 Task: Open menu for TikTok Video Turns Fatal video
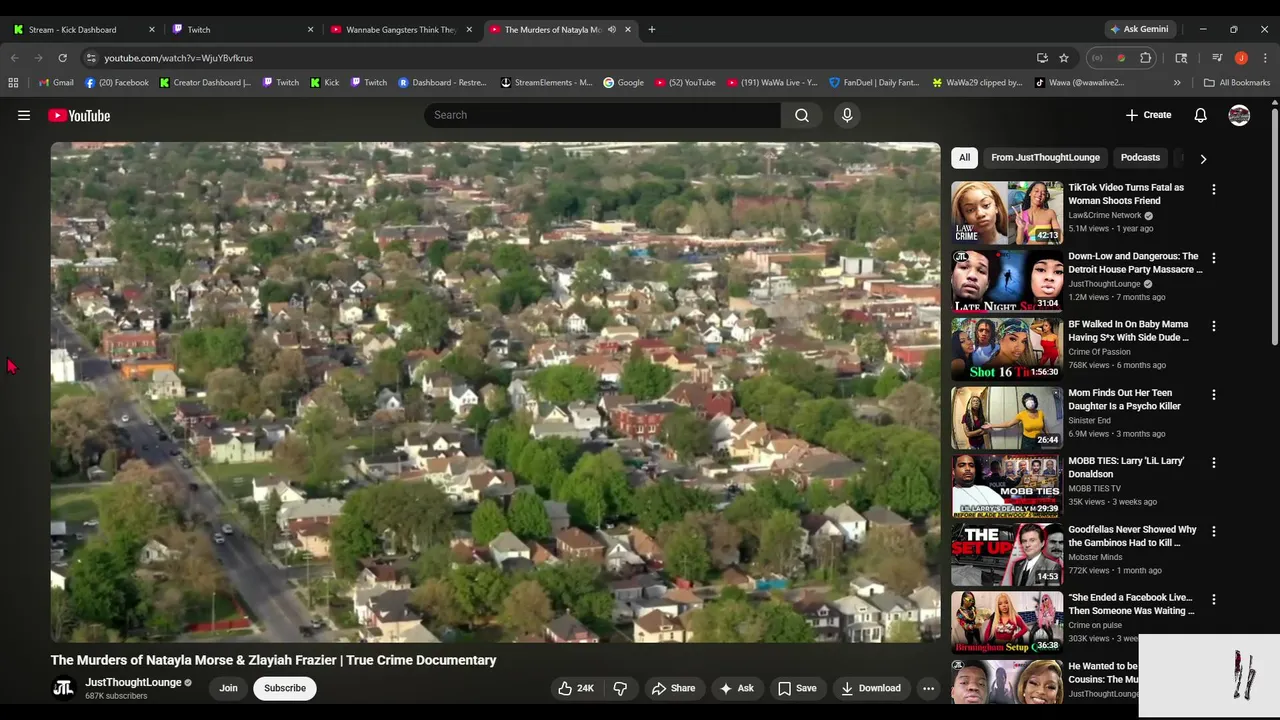[x=1214, y=189]
